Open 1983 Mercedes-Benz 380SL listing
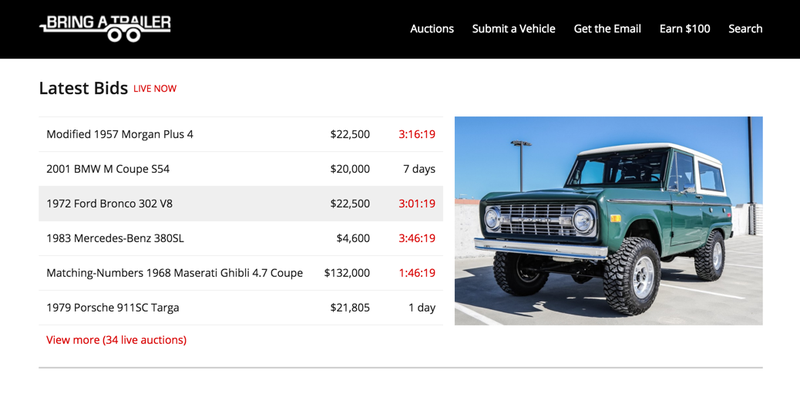The image size is (800, 411). click(x=115, y=238)
